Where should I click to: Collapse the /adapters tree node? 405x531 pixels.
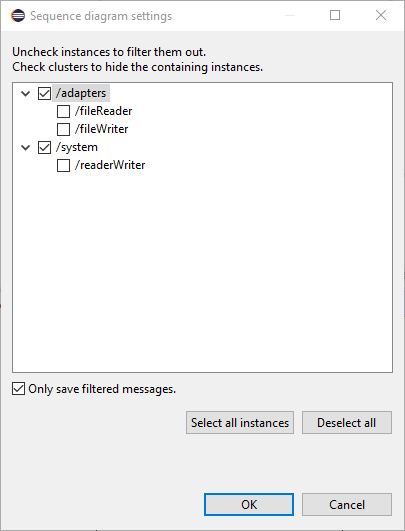[26, 93]
